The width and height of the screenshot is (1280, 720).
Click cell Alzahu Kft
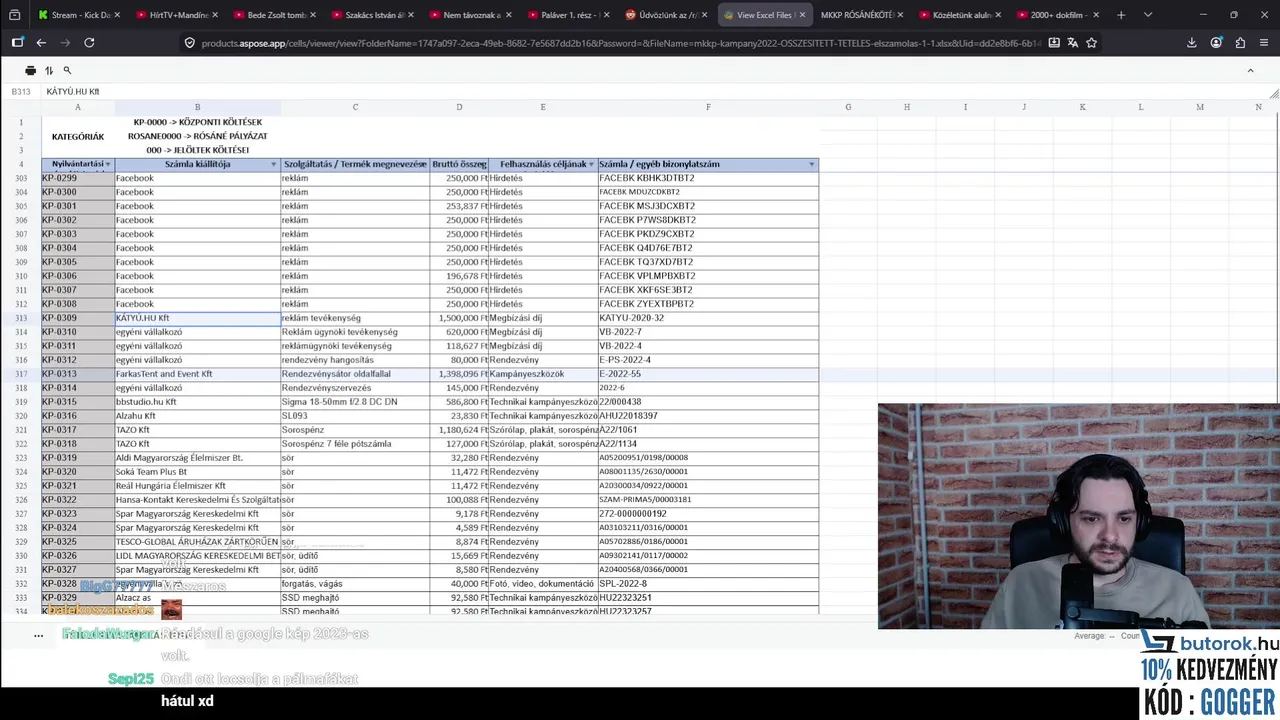point(197,416)
